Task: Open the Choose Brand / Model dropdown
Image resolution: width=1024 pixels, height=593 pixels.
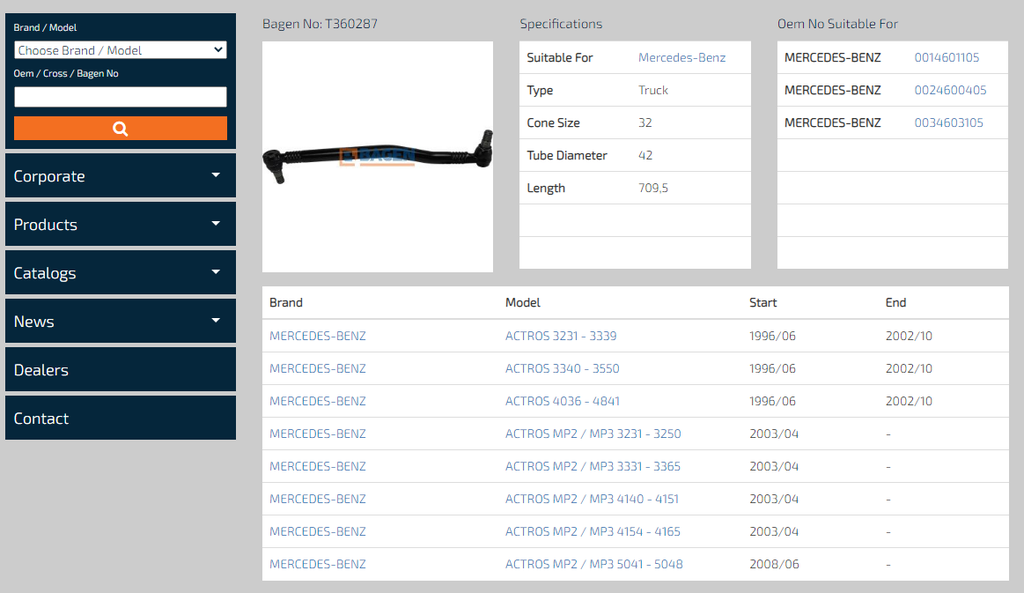Action: 120,50
